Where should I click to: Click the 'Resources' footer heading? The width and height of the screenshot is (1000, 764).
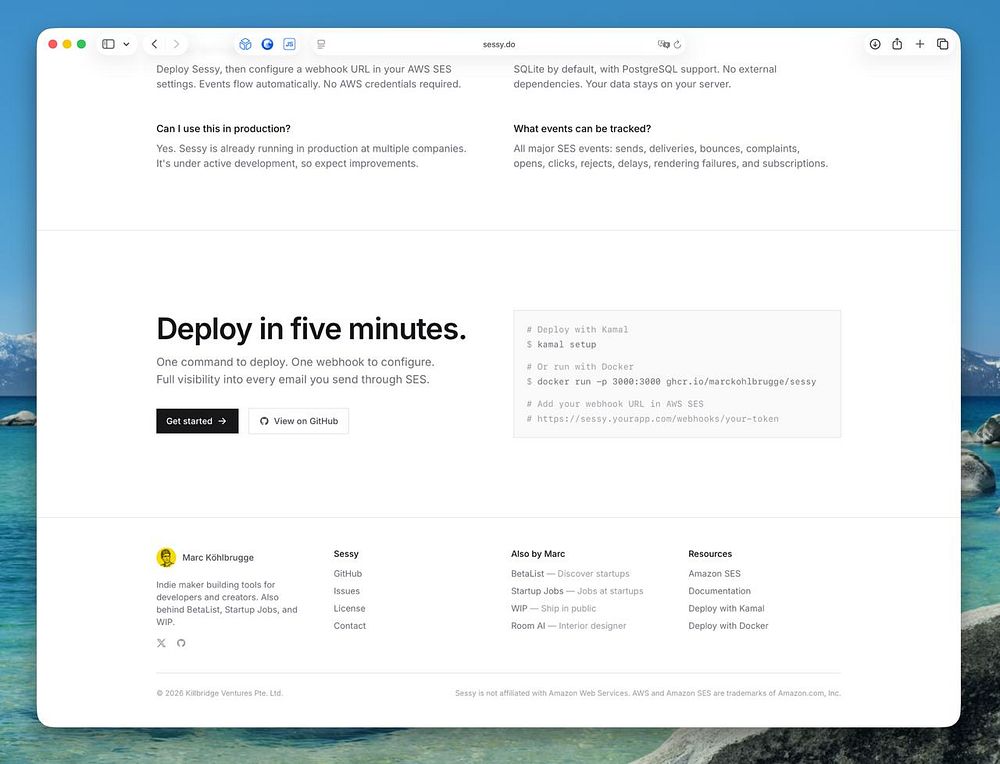pos(710,554)
